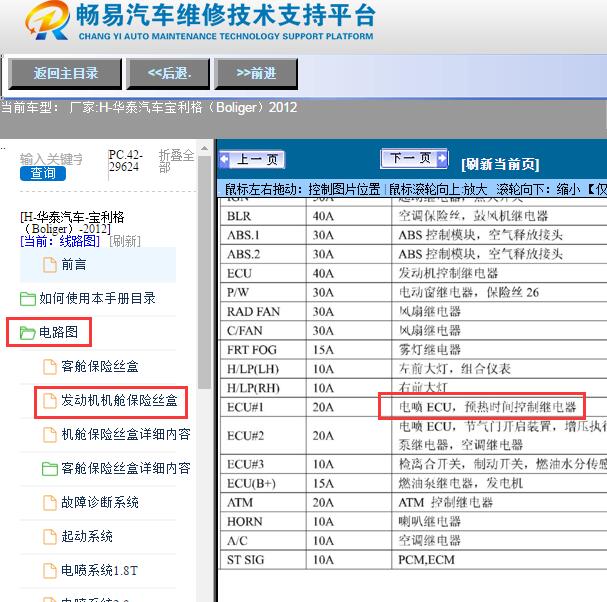Screen dimensions: 607x602
Task: Click 喇叭继电器 description cell
Action: 430,521
